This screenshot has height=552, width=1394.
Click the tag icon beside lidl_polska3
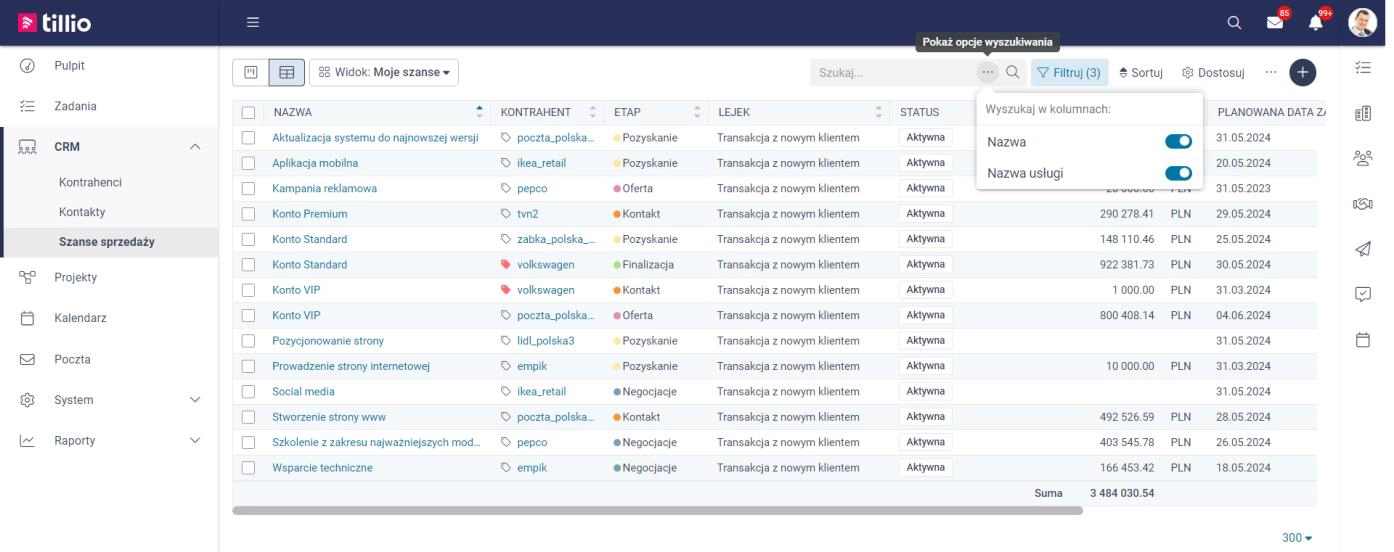pyautogui.click(x=506, y=341)
